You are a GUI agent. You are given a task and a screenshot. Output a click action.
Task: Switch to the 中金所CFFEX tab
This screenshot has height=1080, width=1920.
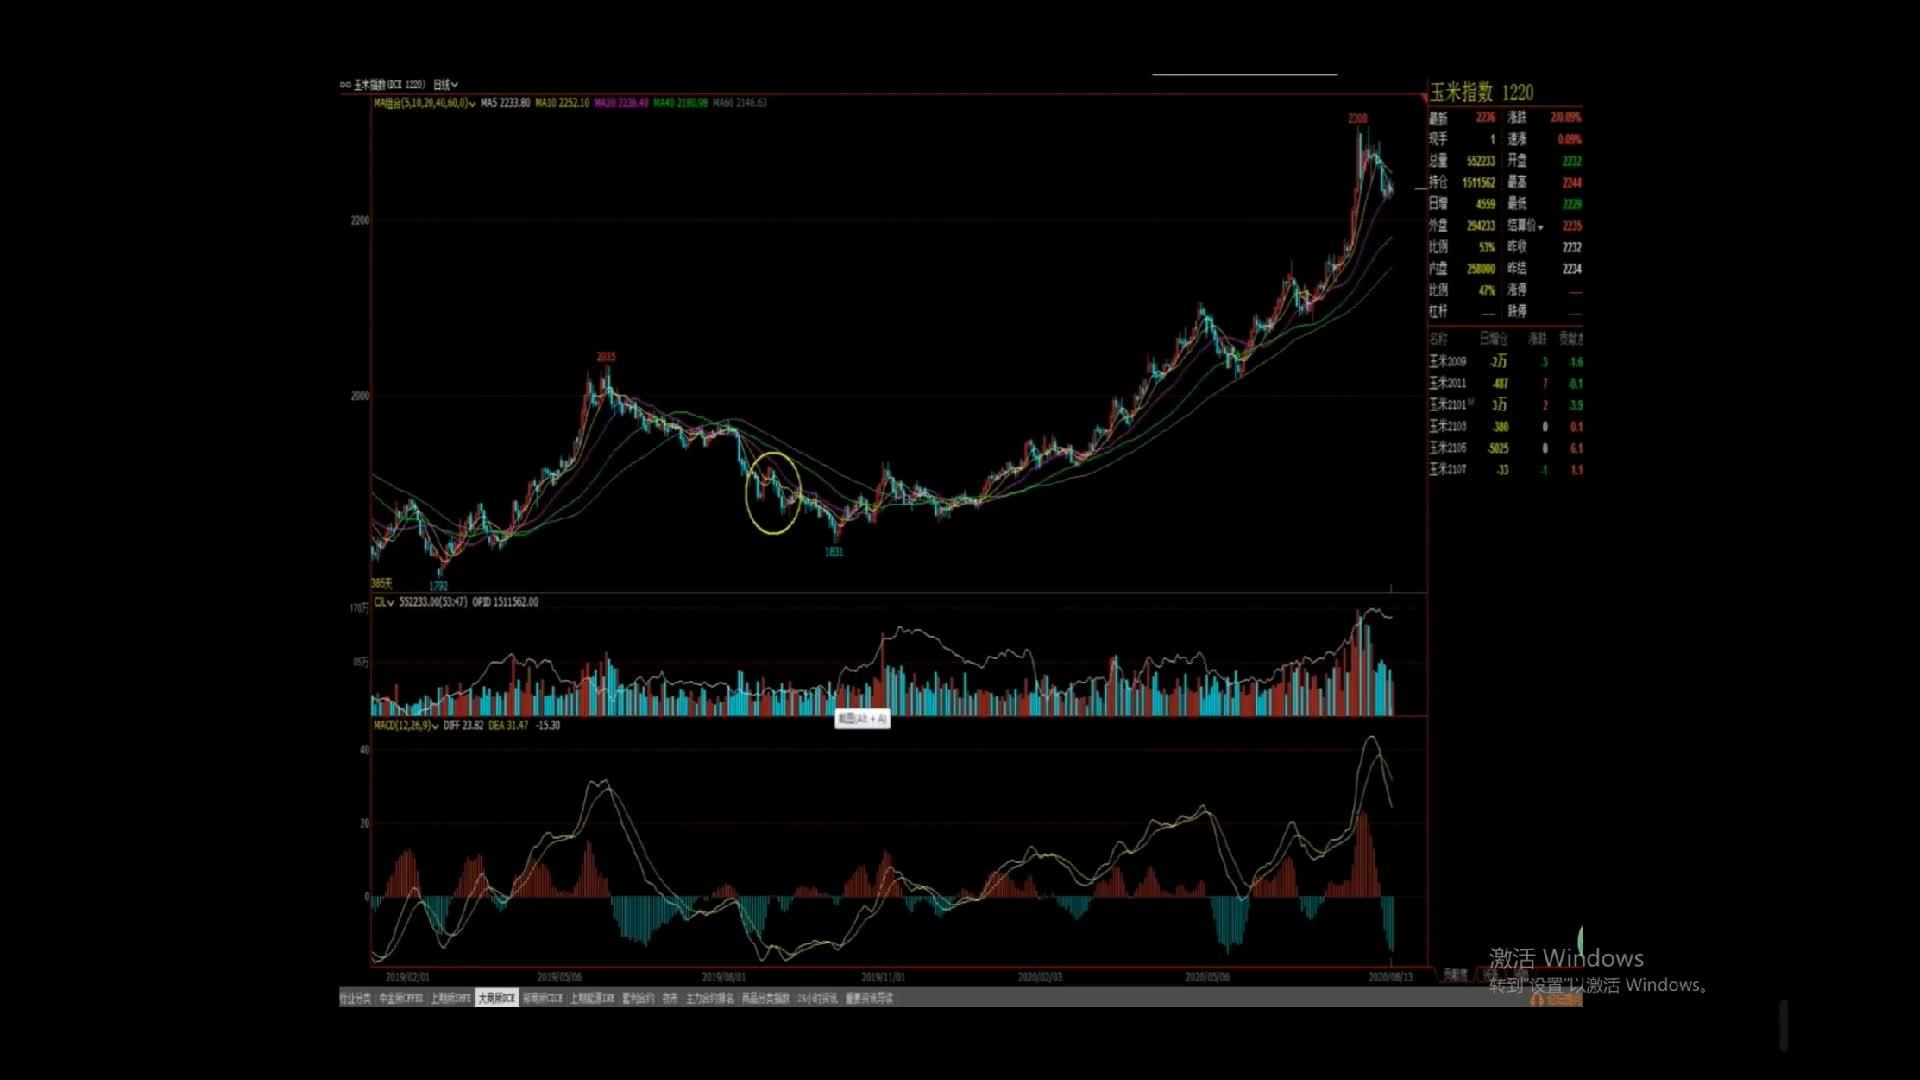point(401,998)
